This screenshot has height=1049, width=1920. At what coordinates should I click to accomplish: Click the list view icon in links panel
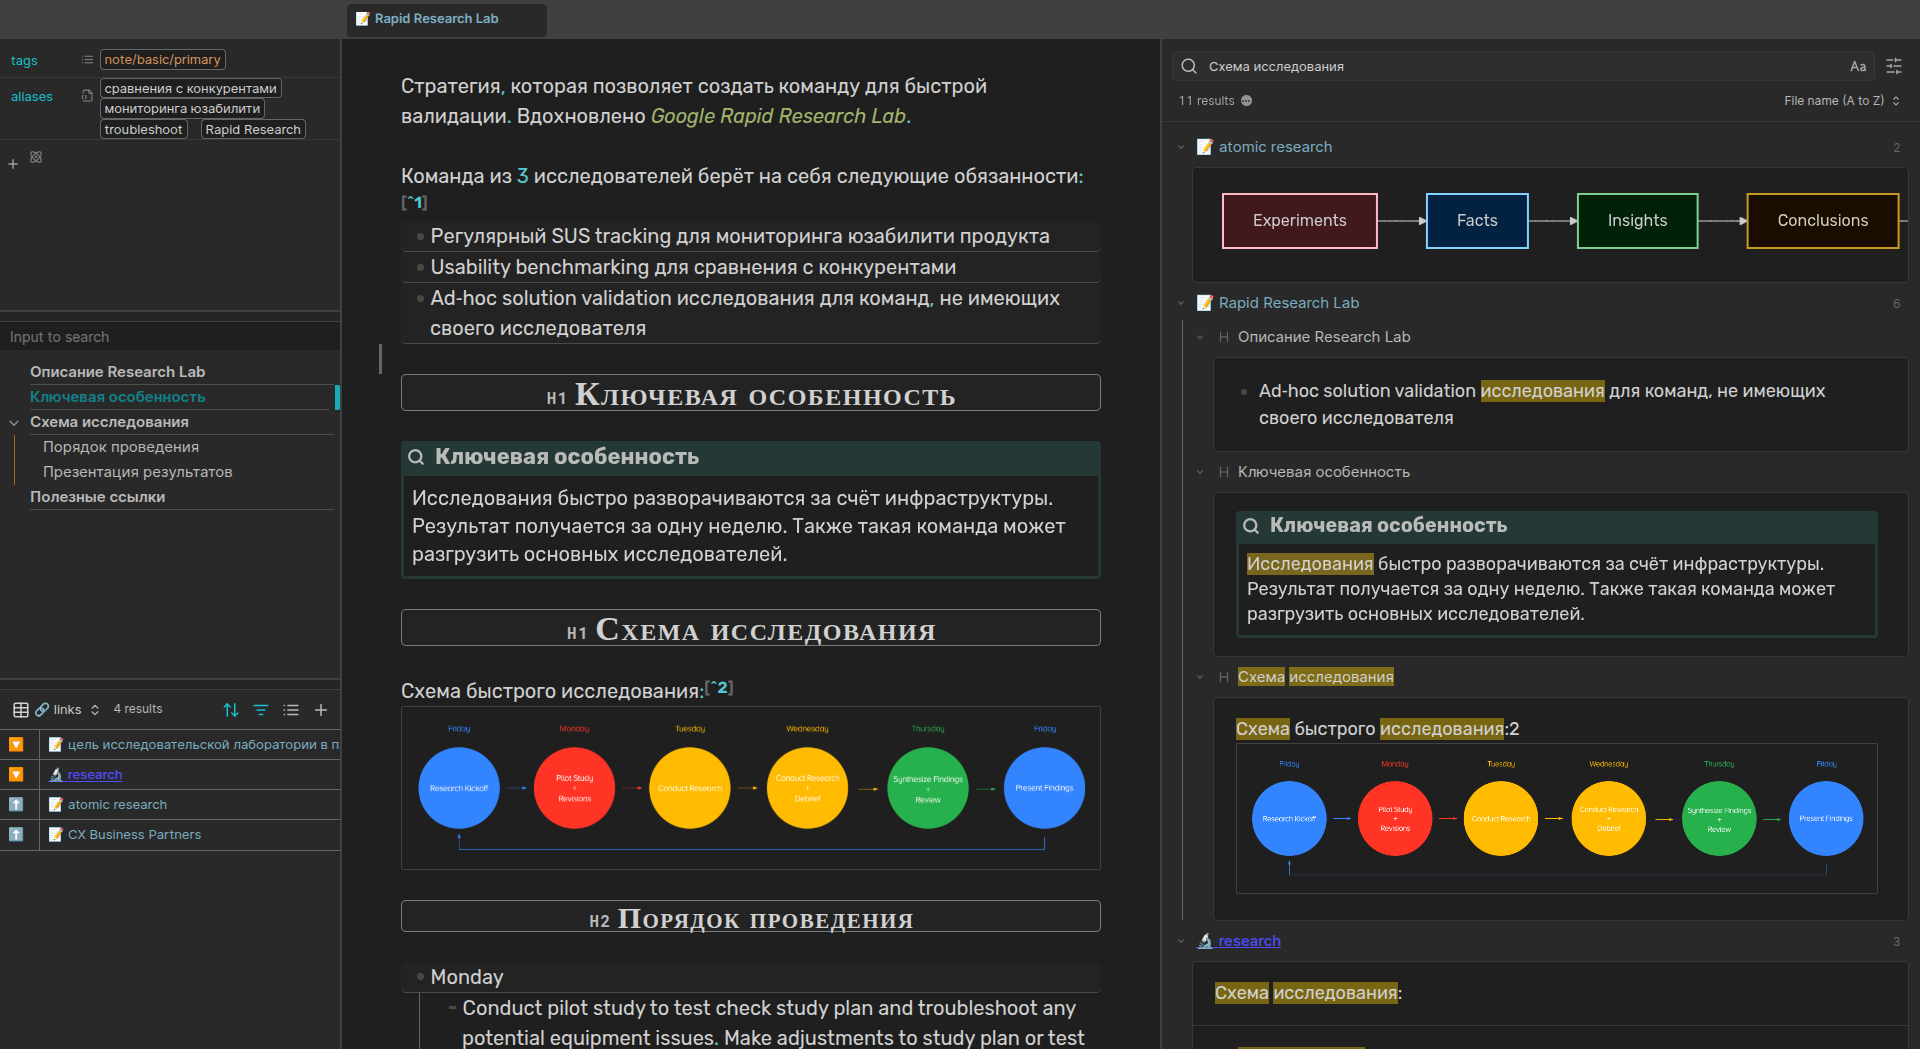291,710
